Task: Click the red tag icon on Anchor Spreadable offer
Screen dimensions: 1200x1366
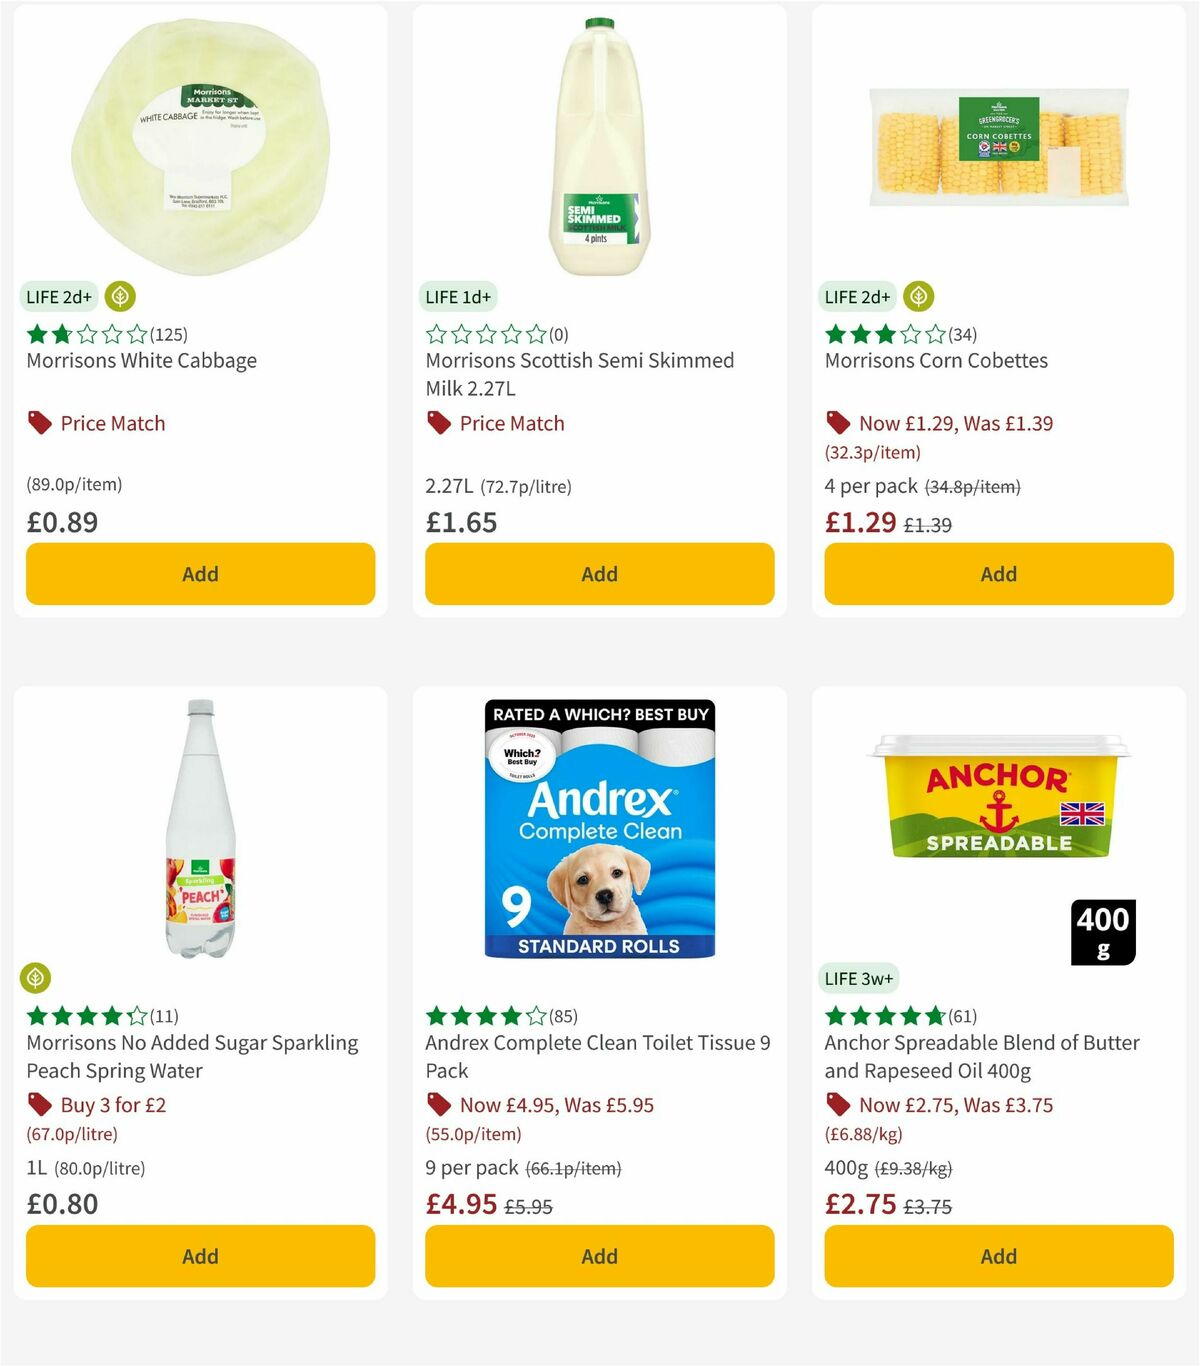Action: click(x=838, y=1105)
